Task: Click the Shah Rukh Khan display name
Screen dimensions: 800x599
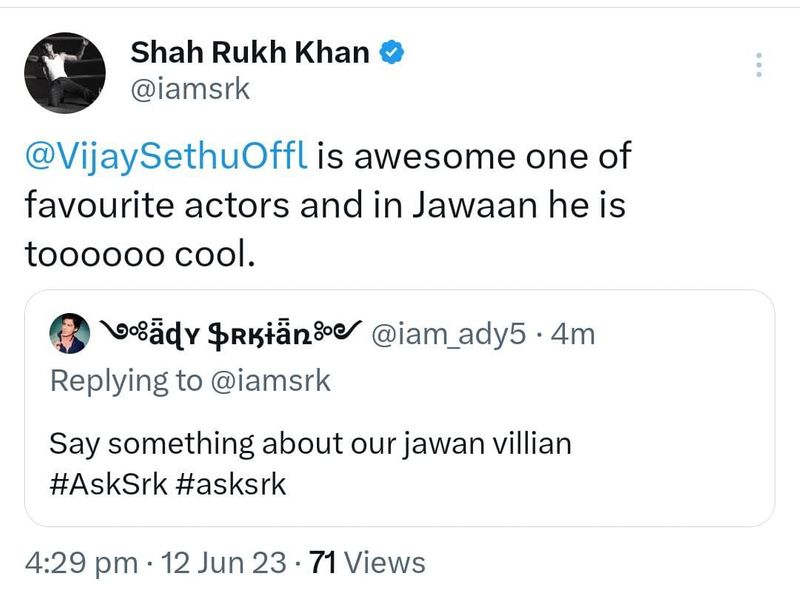Action: coord(250,52)
